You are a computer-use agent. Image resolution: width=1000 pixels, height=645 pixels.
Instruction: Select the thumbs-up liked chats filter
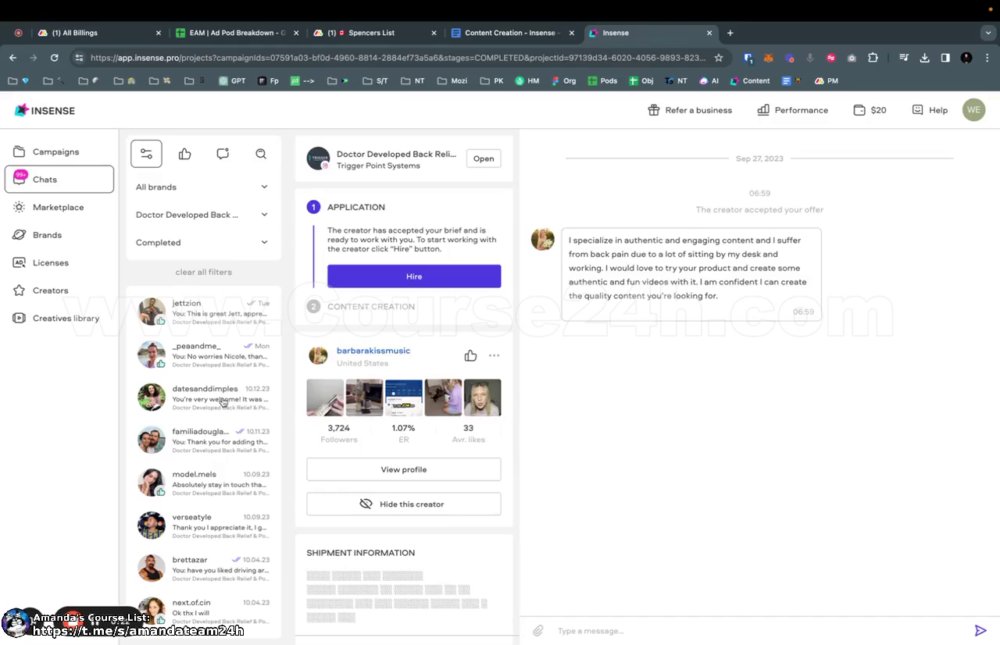click(x=185, y=154)
